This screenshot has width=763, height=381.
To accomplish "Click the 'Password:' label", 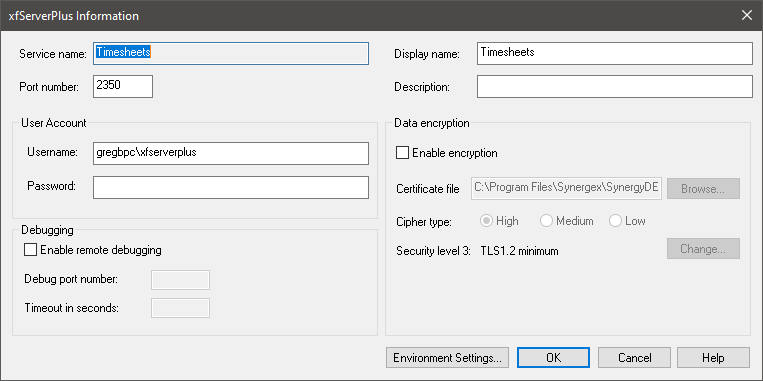I will [52, 186].
